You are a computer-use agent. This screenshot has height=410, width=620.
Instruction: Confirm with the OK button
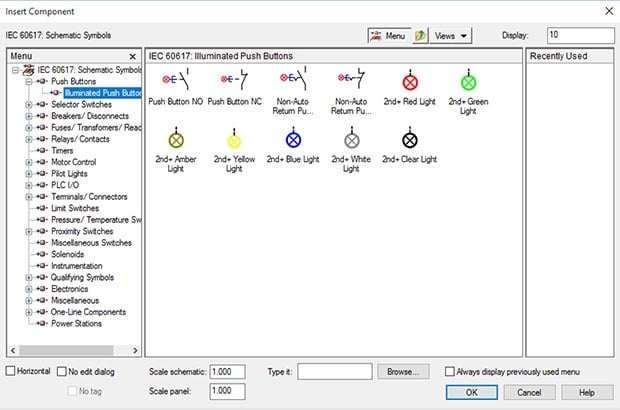[472, 393]
